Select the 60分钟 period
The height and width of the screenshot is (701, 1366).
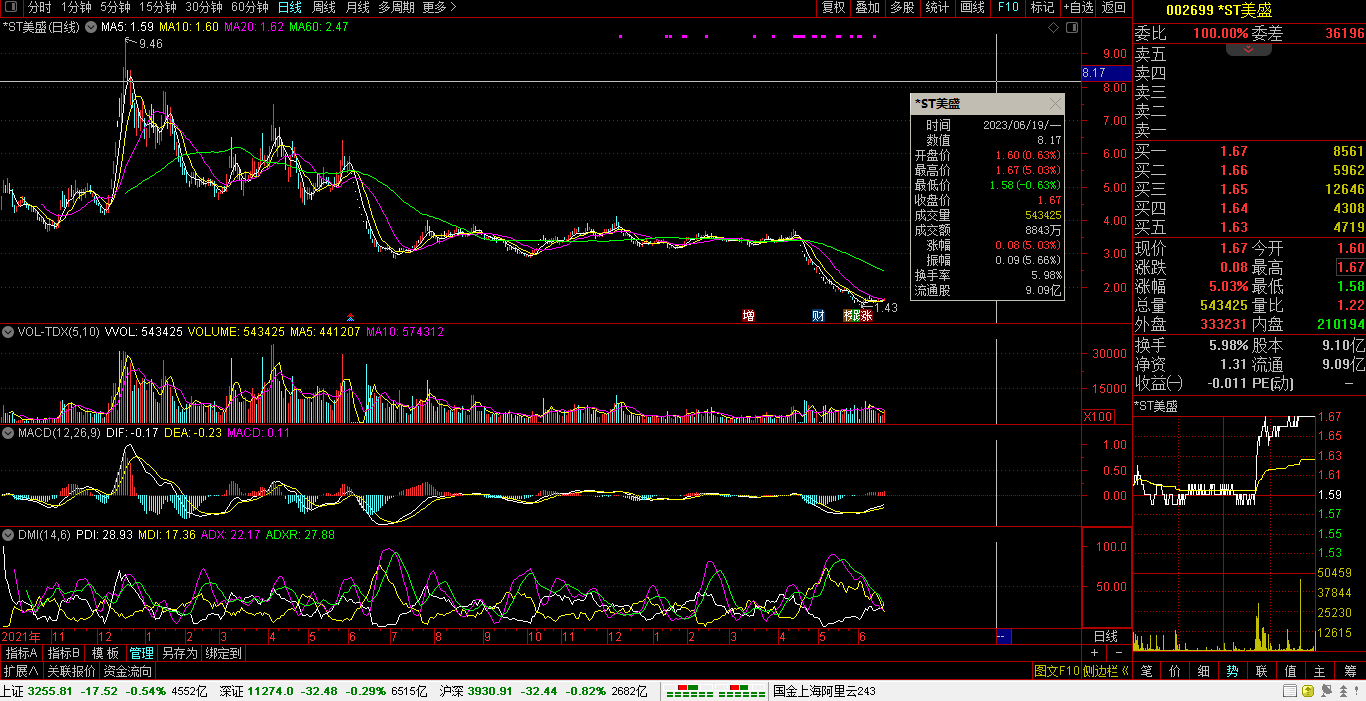[250, 7]
